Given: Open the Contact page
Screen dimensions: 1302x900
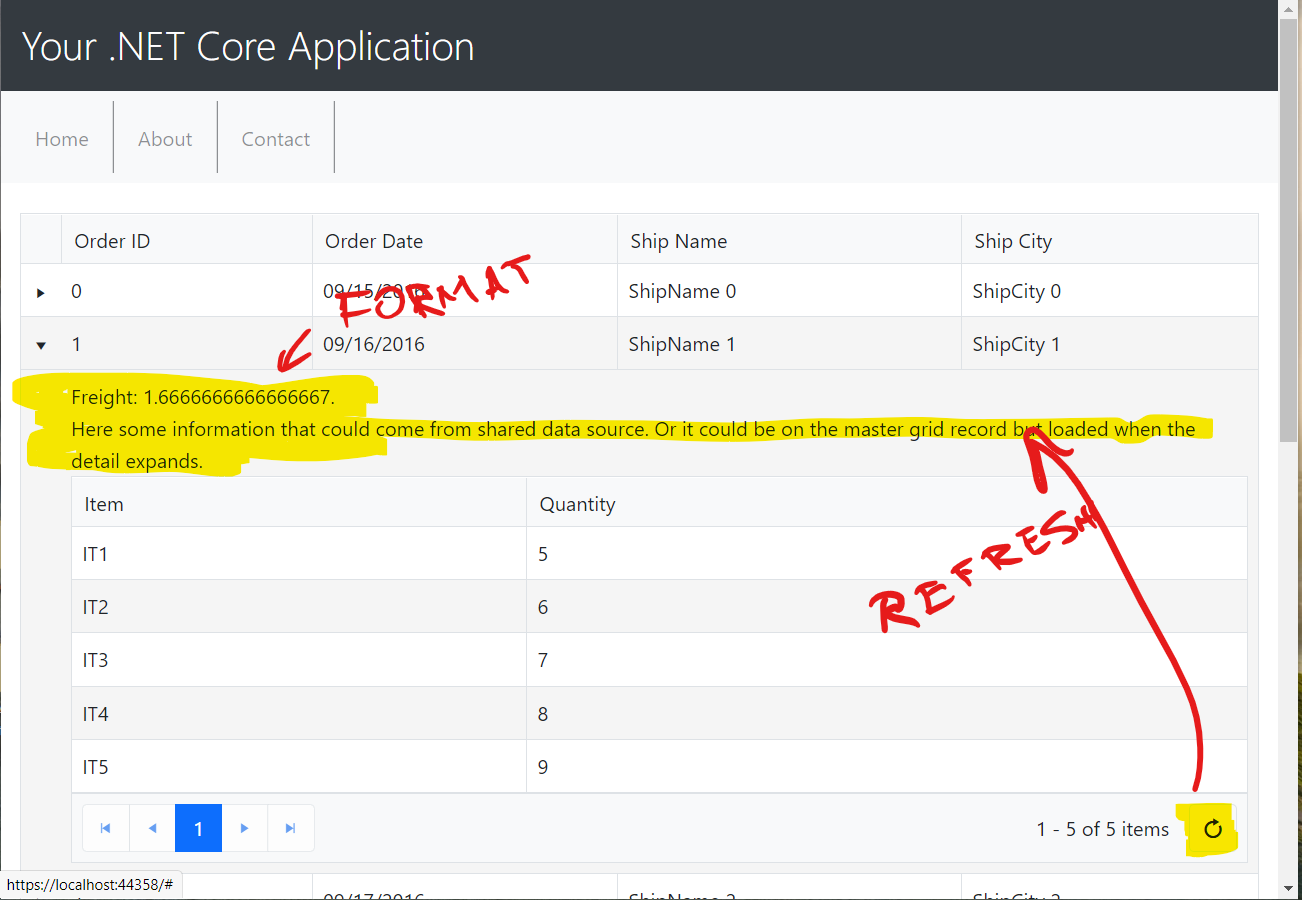Looking at the screenshot, I should (276, 139).
